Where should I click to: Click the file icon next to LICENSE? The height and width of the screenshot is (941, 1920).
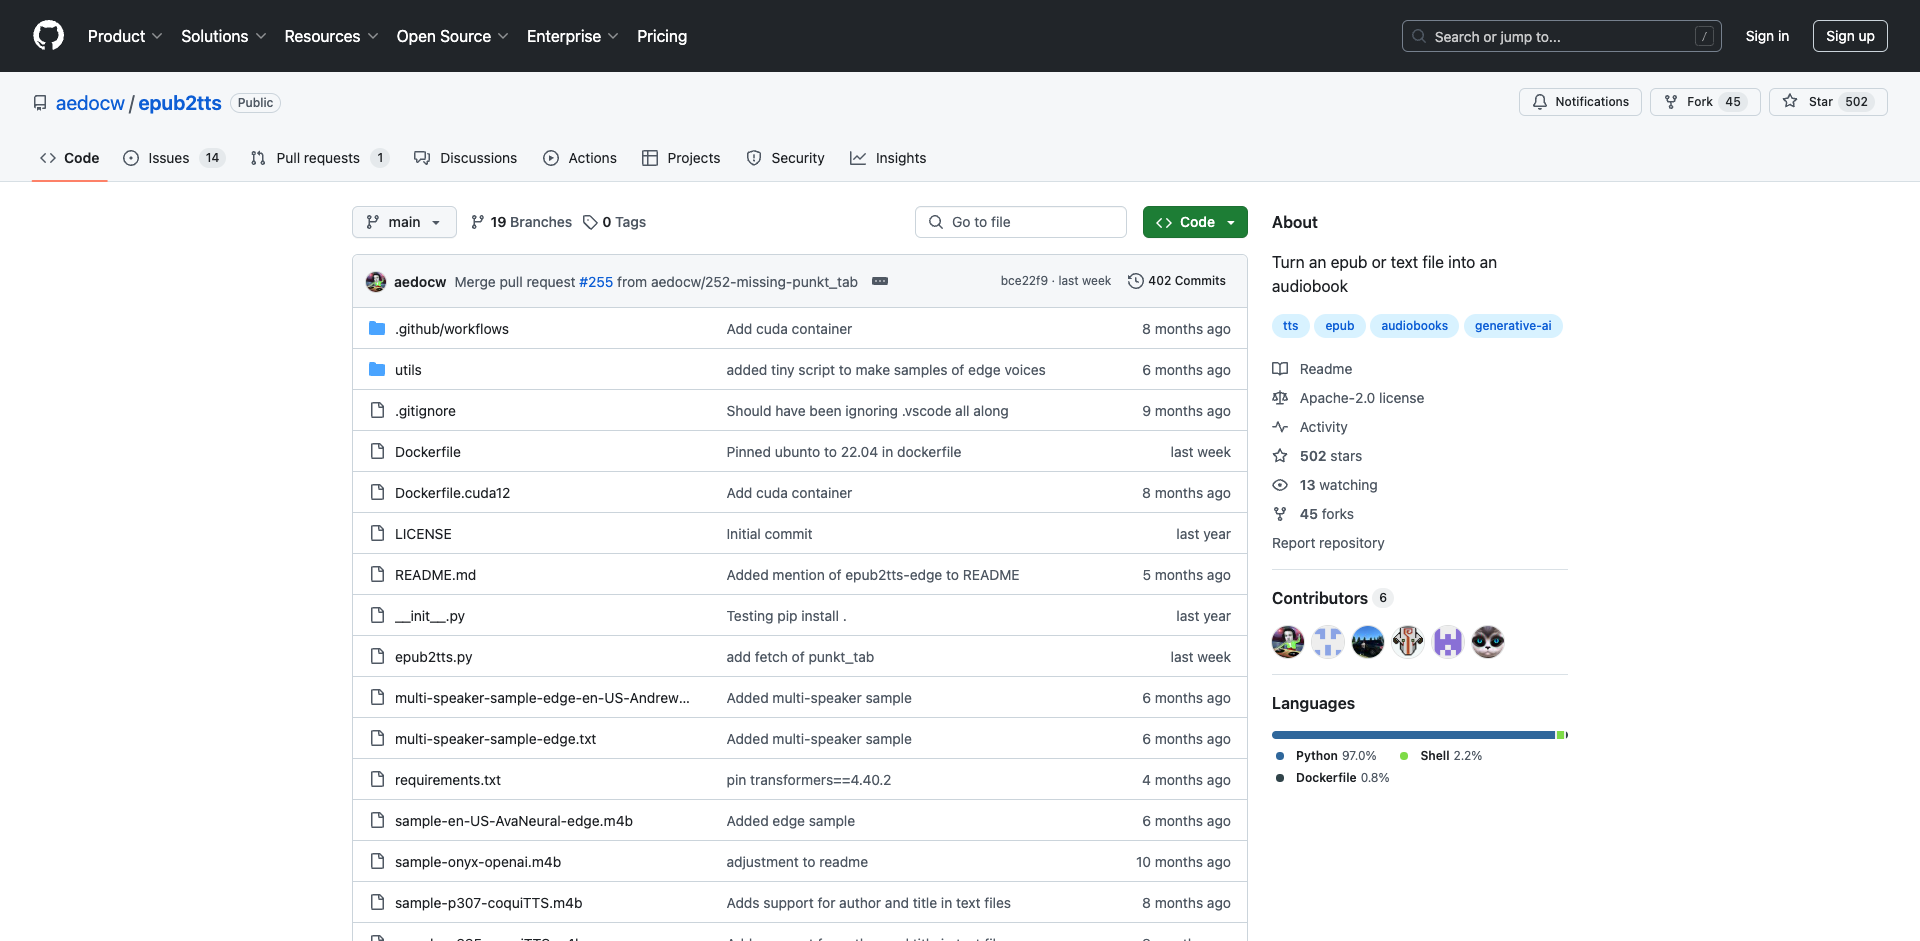(x=377, y=534)
